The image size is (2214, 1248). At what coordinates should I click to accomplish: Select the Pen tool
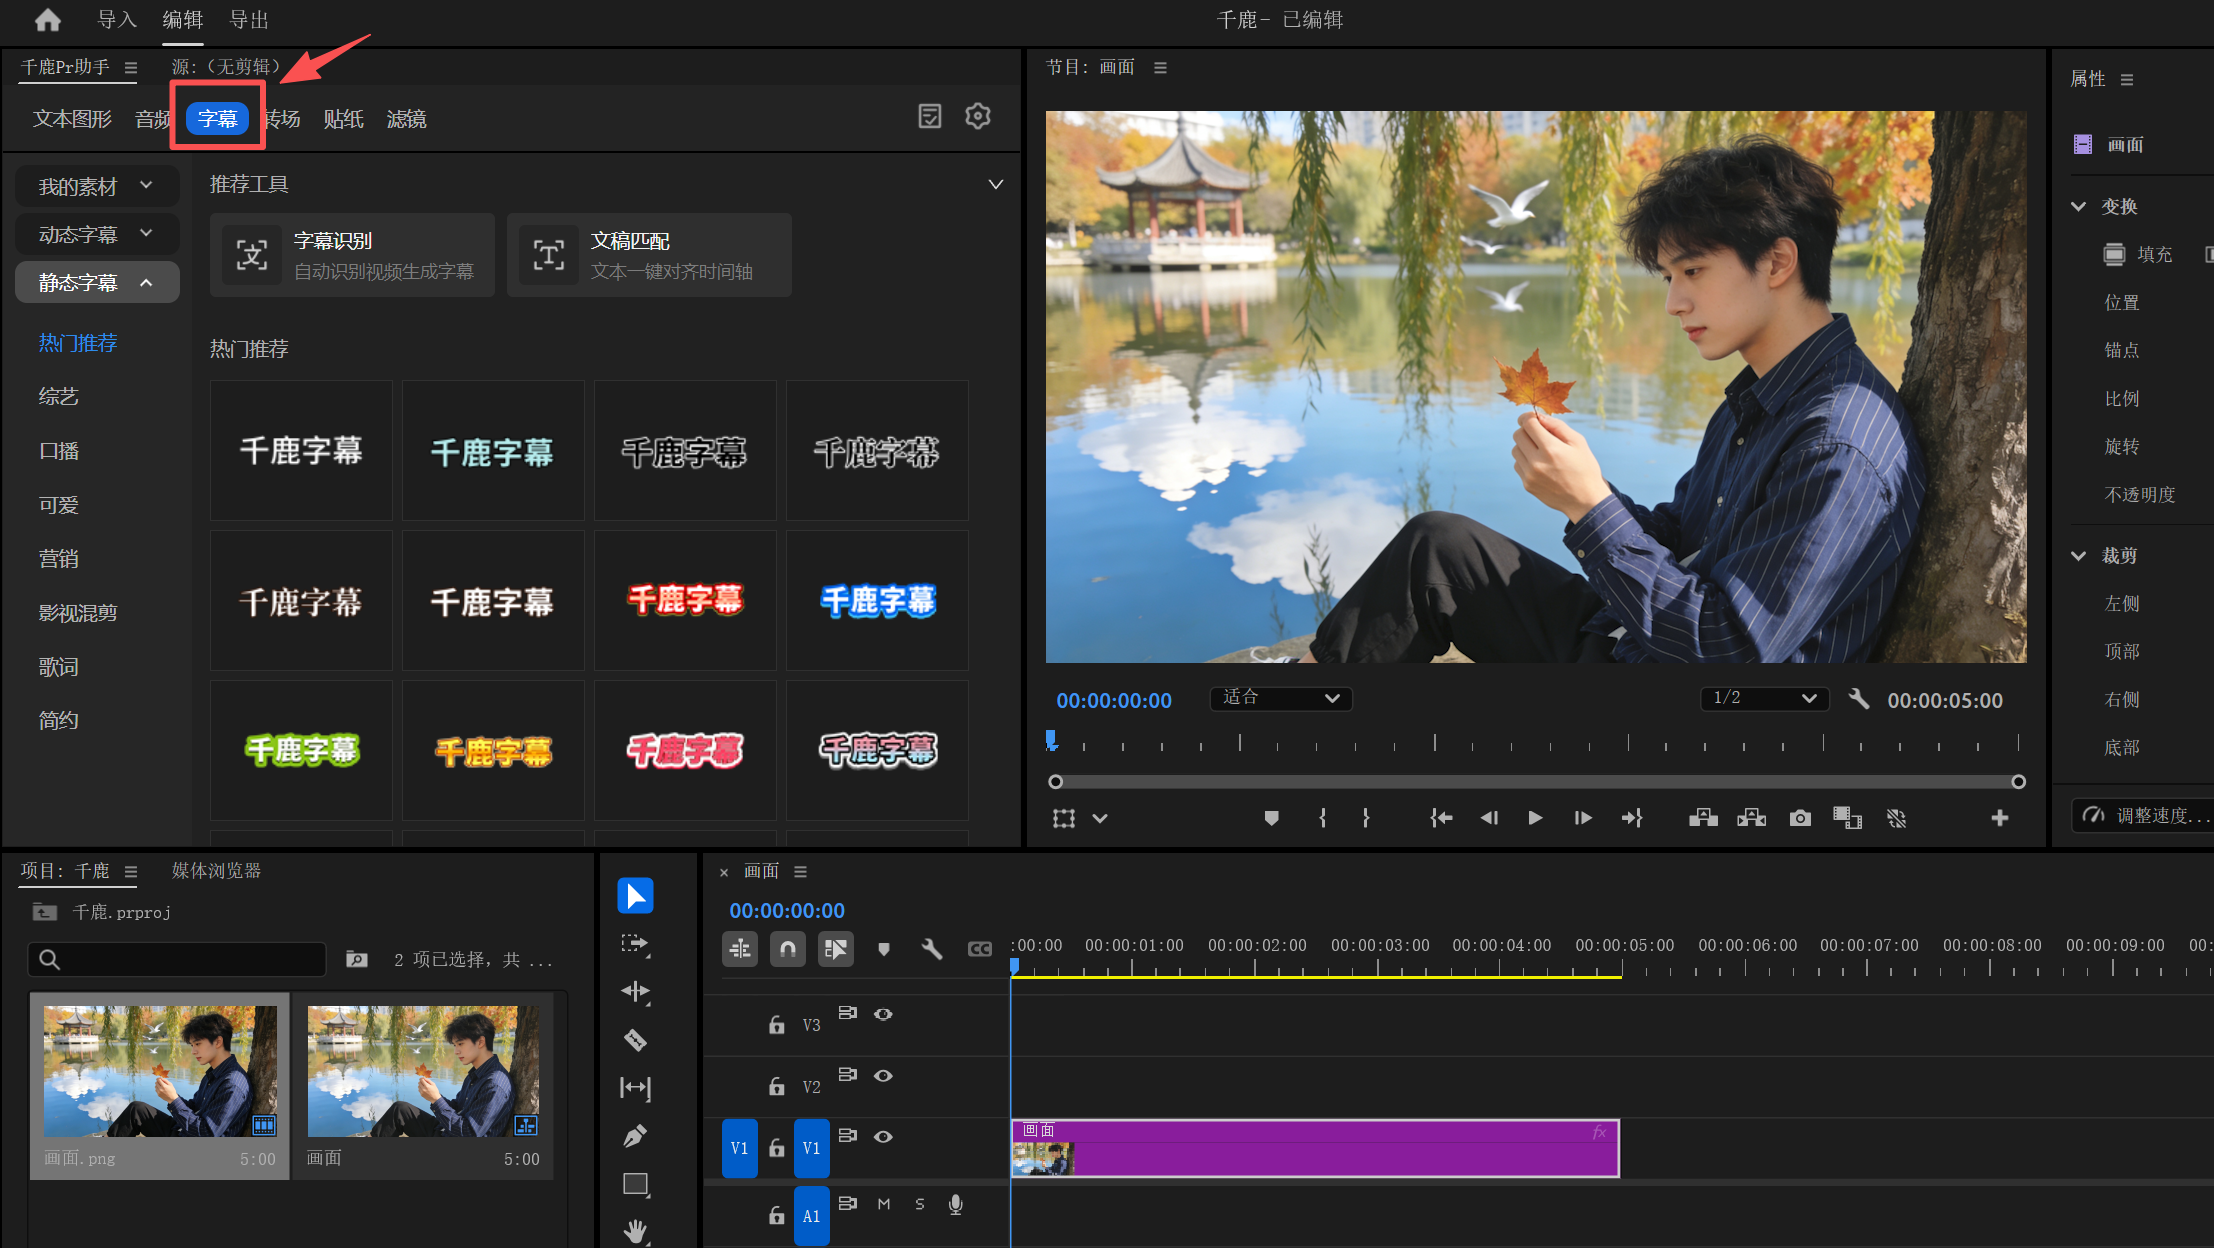pos(635,1136)
